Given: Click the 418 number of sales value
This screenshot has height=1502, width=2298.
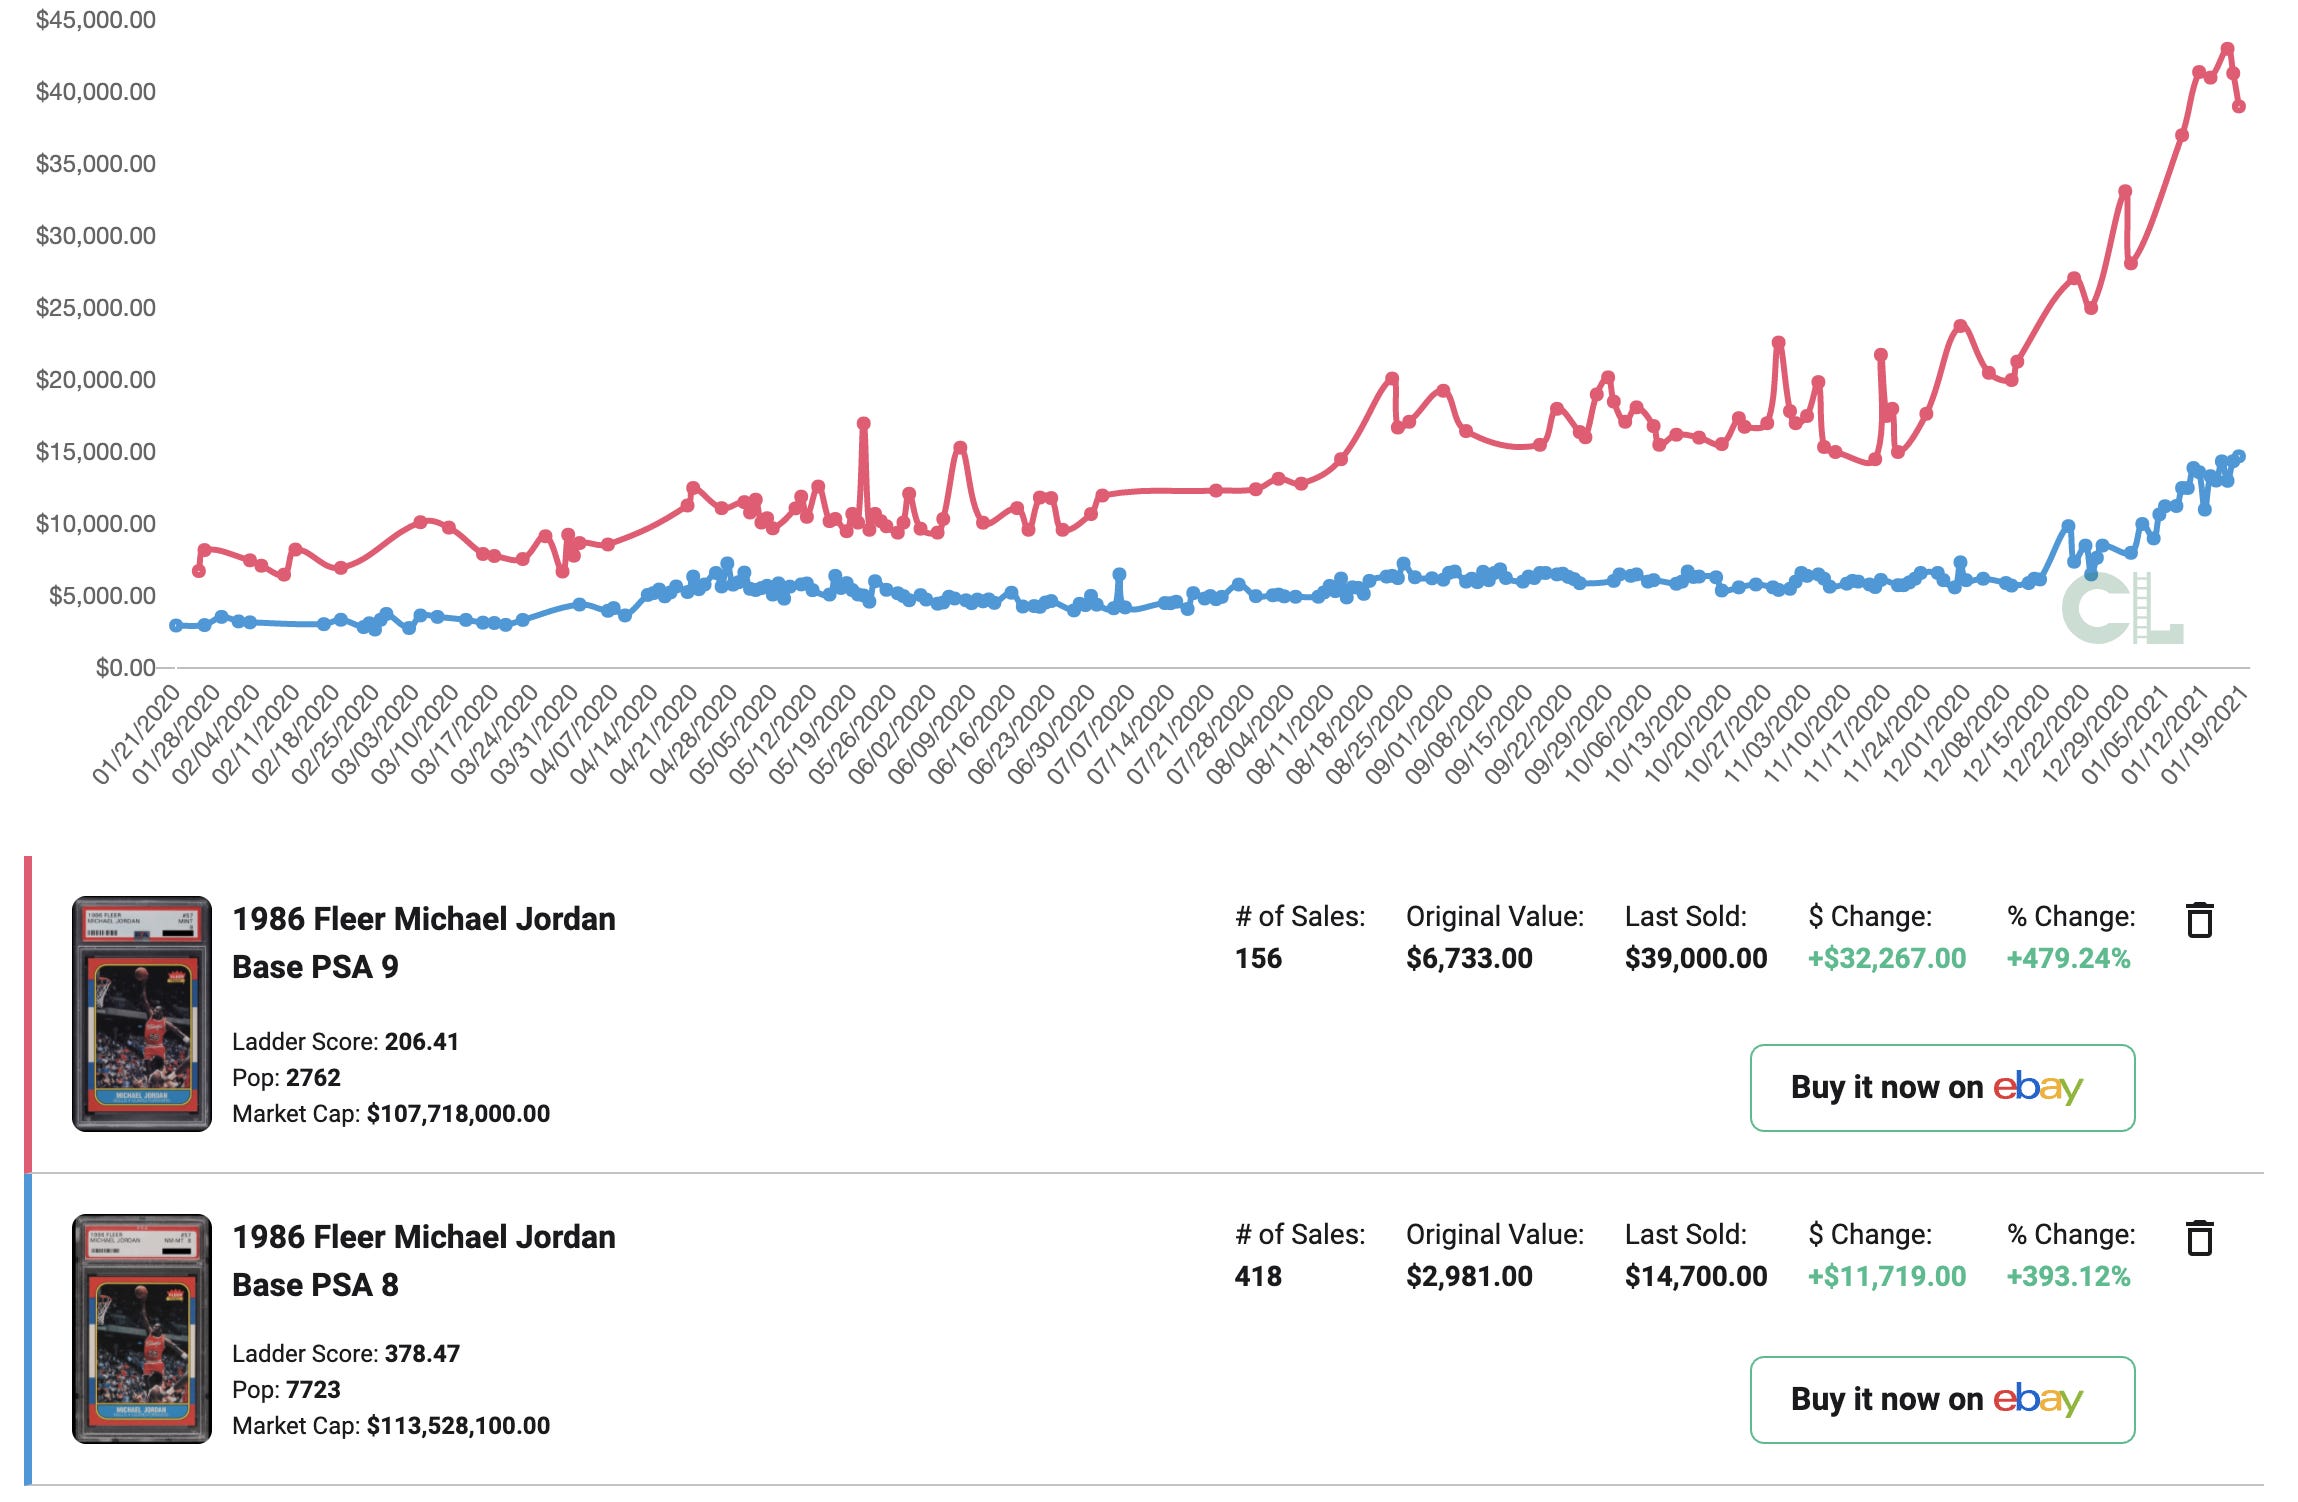Looking at the screenshot, I should (x=1258, y=1276).
